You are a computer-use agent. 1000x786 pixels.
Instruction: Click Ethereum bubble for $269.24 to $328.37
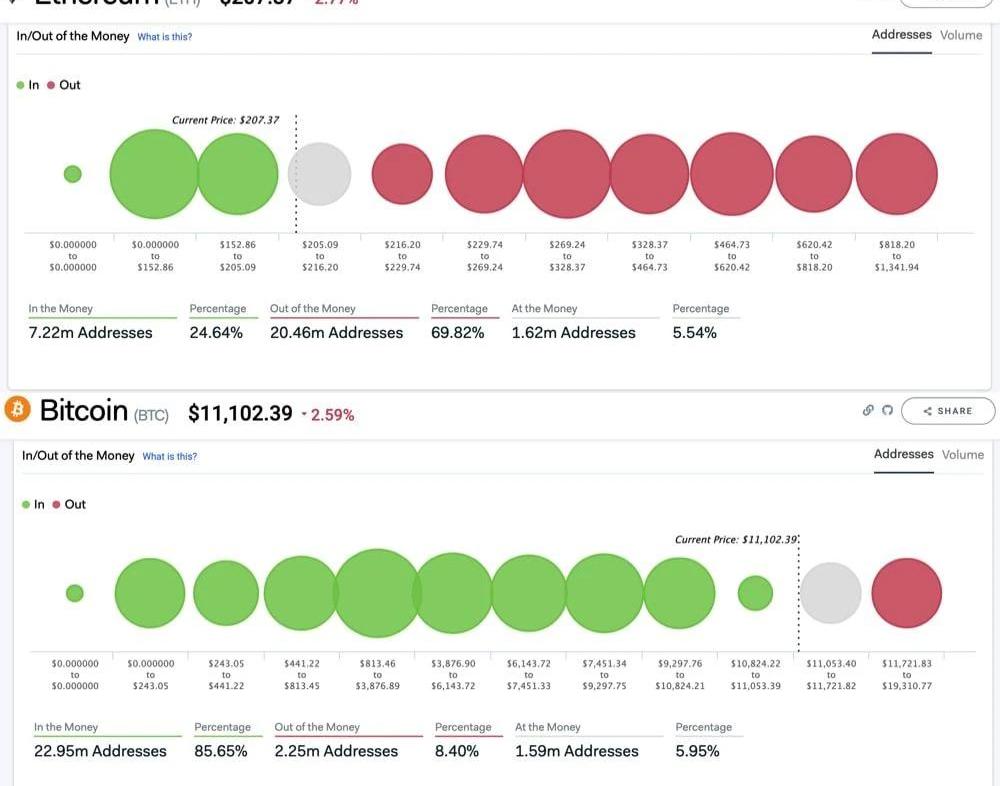click(x=567, y=174)
